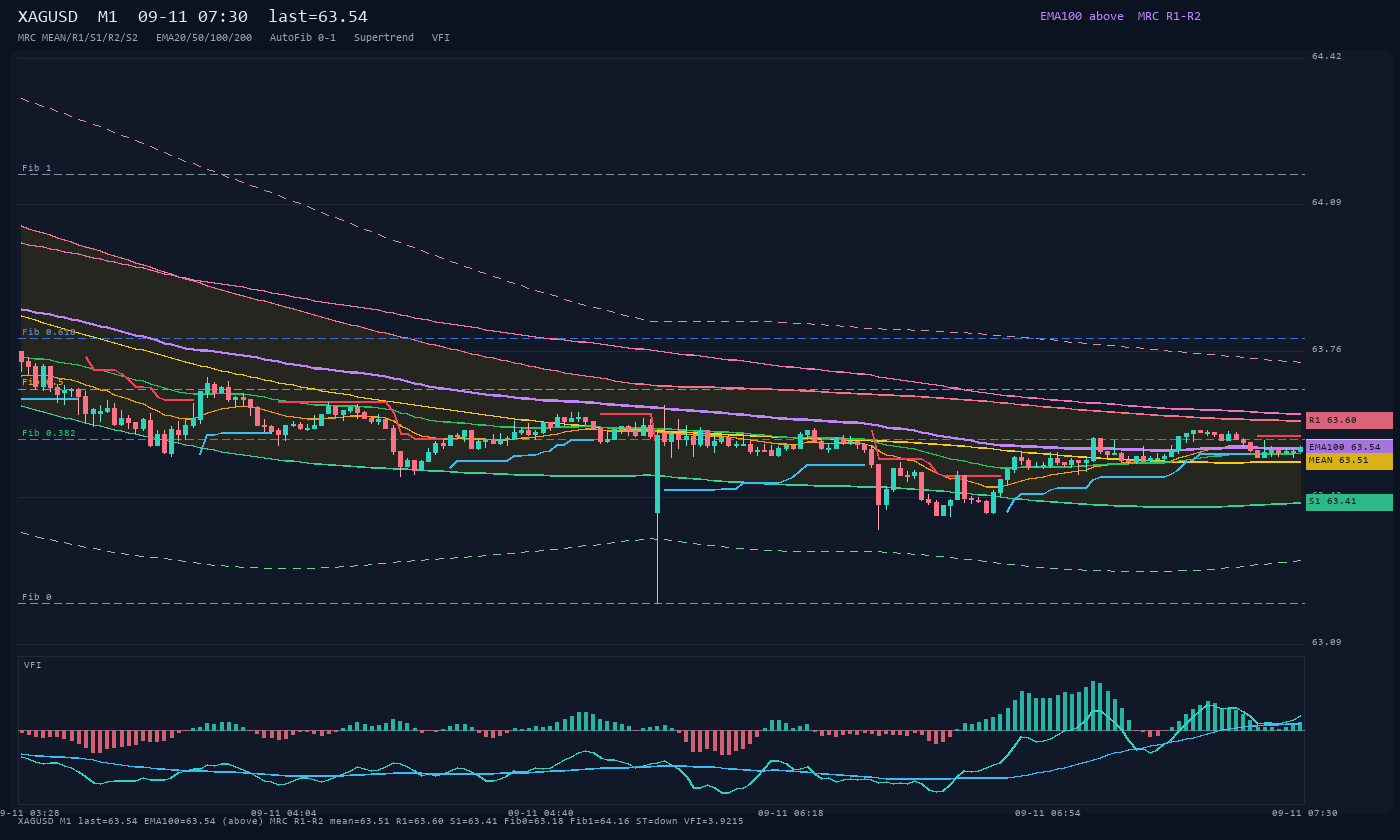1400x840 pixels.
Task: Click the Fib 0.382 level label
Action: click(x=49, y=433)
